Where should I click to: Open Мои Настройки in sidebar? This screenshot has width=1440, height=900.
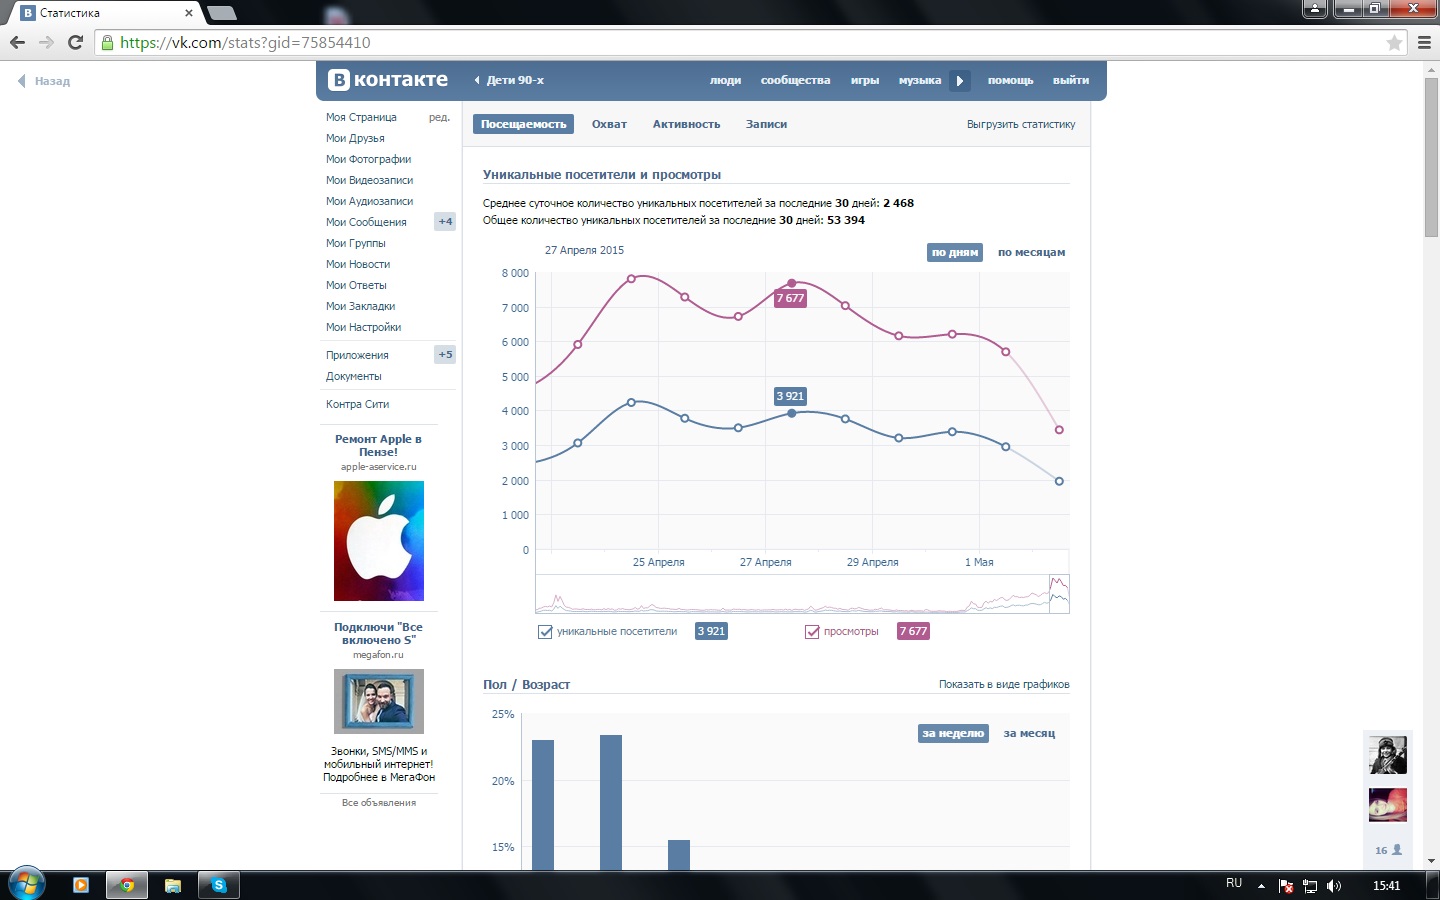[x=363, y=327]
